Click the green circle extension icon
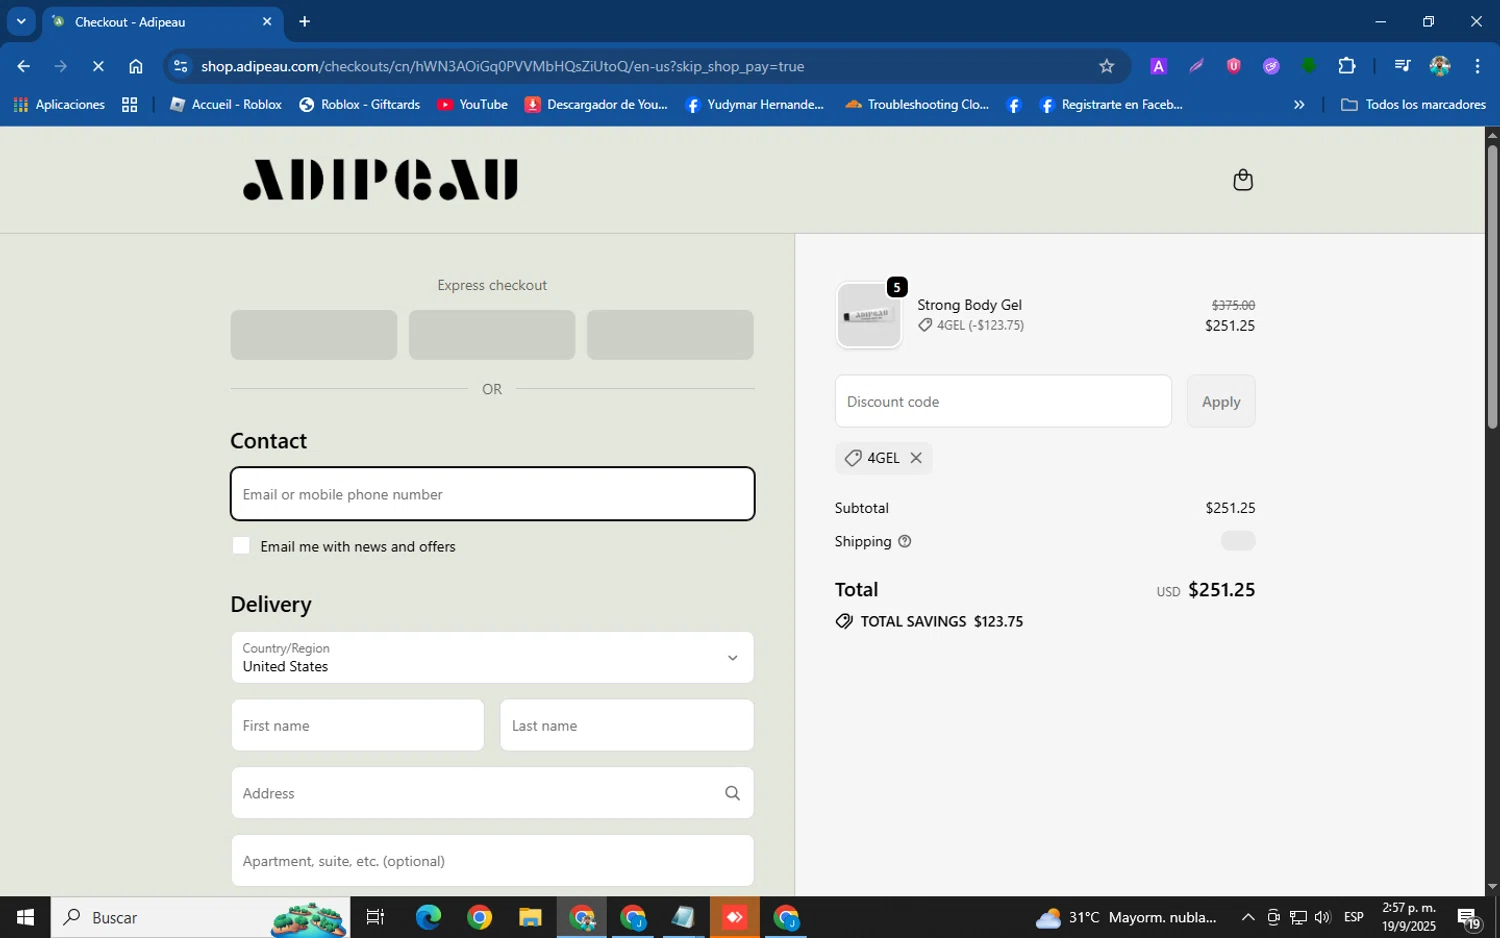 [x=1309, y=66]
